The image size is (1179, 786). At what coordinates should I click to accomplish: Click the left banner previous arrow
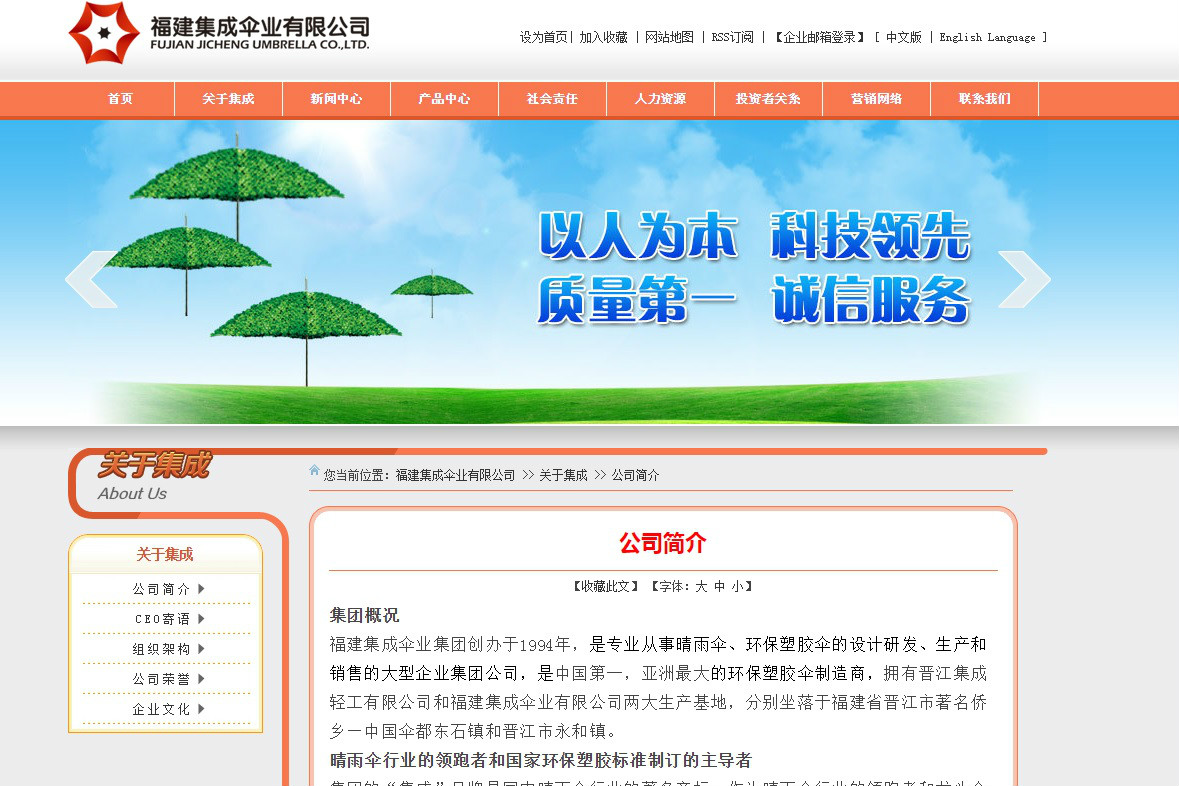[91, 279]
